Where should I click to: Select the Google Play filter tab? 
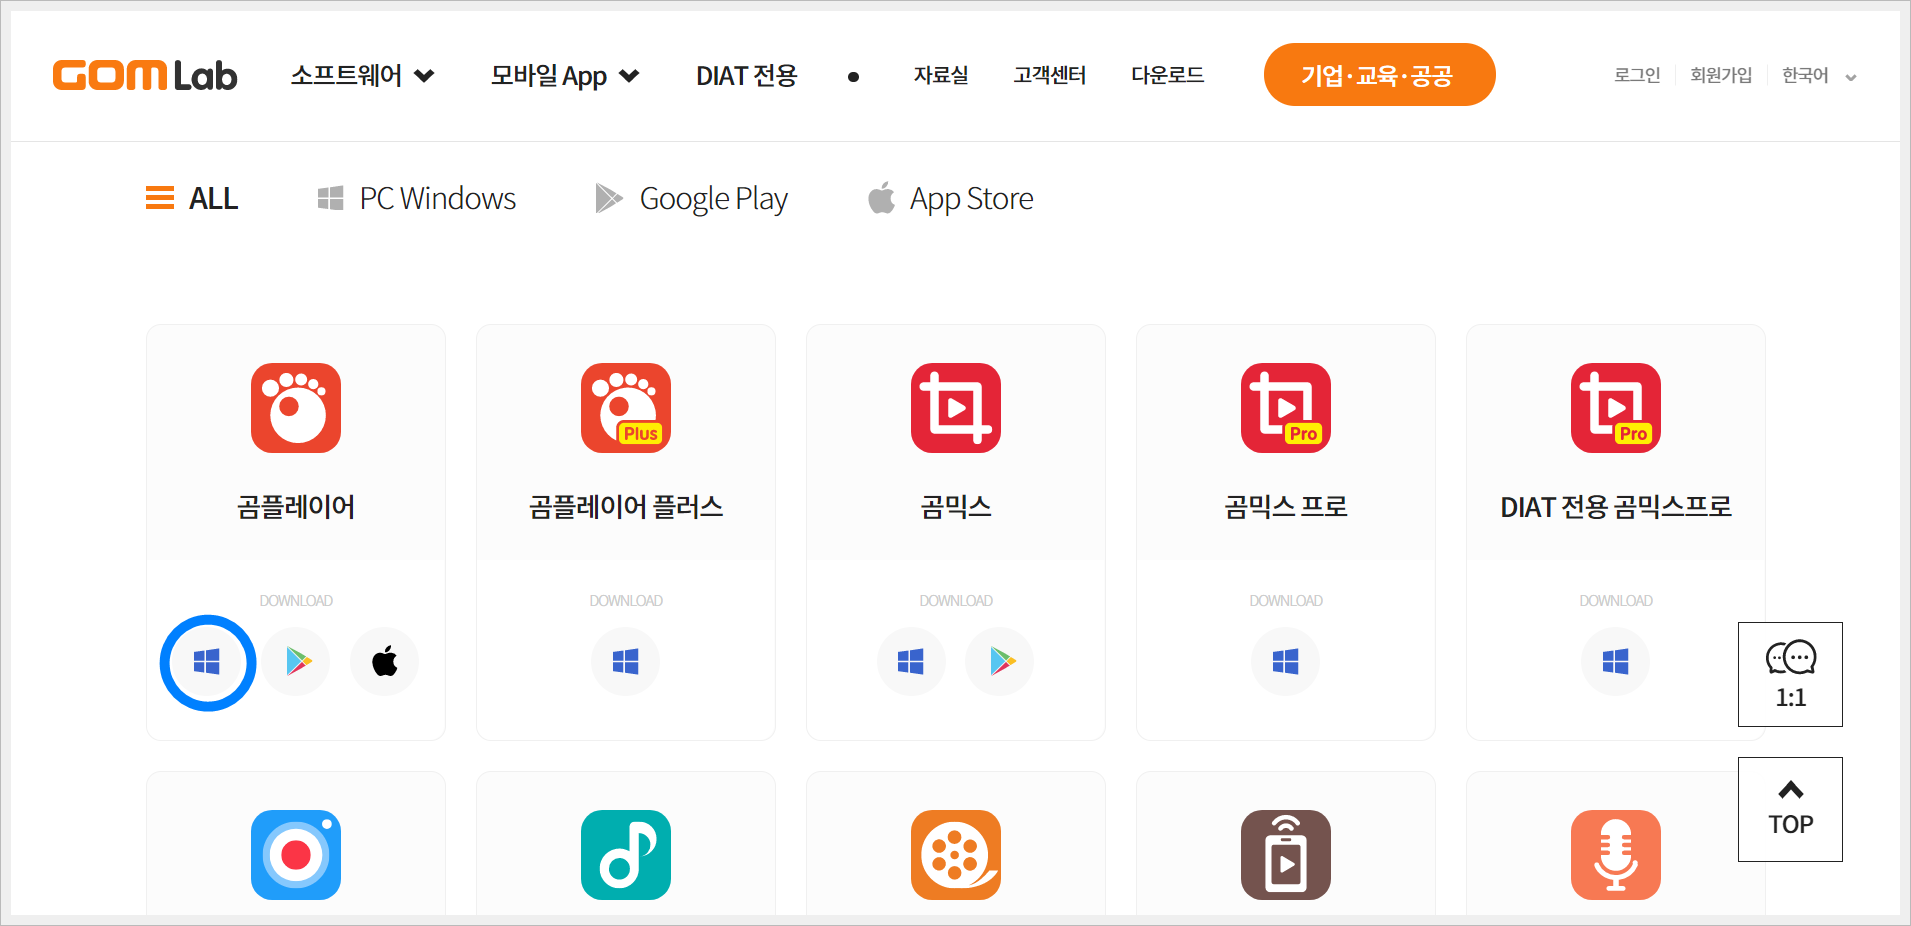tap(691, 198)
